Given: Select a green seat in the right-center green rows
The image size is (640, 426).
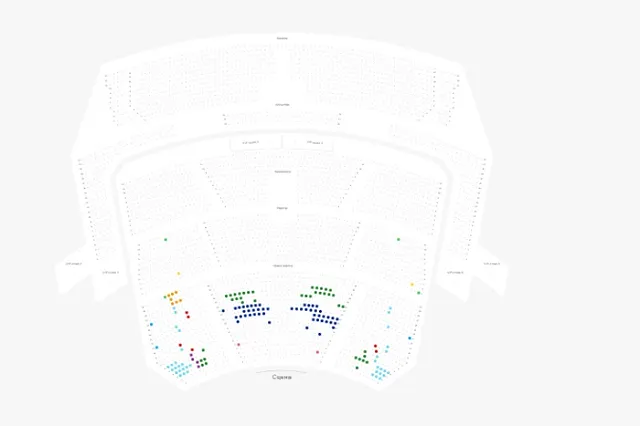Looking at the screenshot, I should tap(321, 289).
